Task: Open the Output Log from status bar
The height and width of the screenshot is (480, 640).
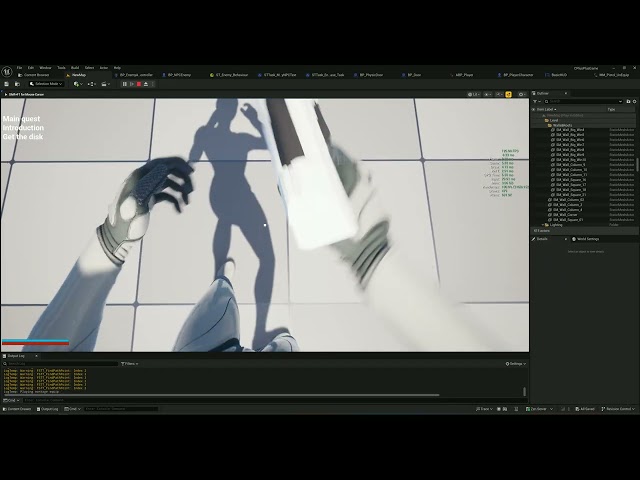Action: click(x=47, y=409)
